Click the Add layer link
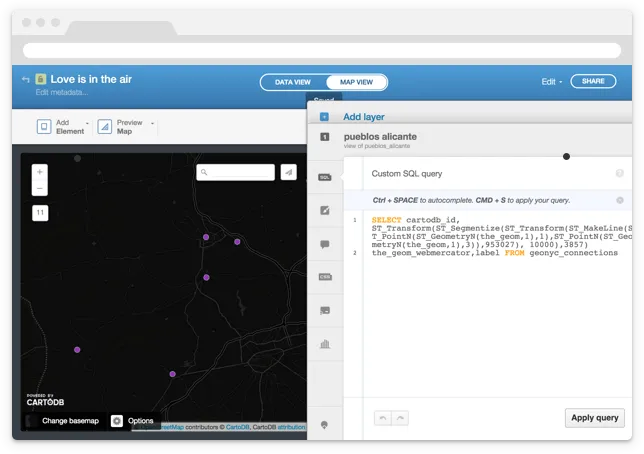The image size is (644, 454). (364, 117)
